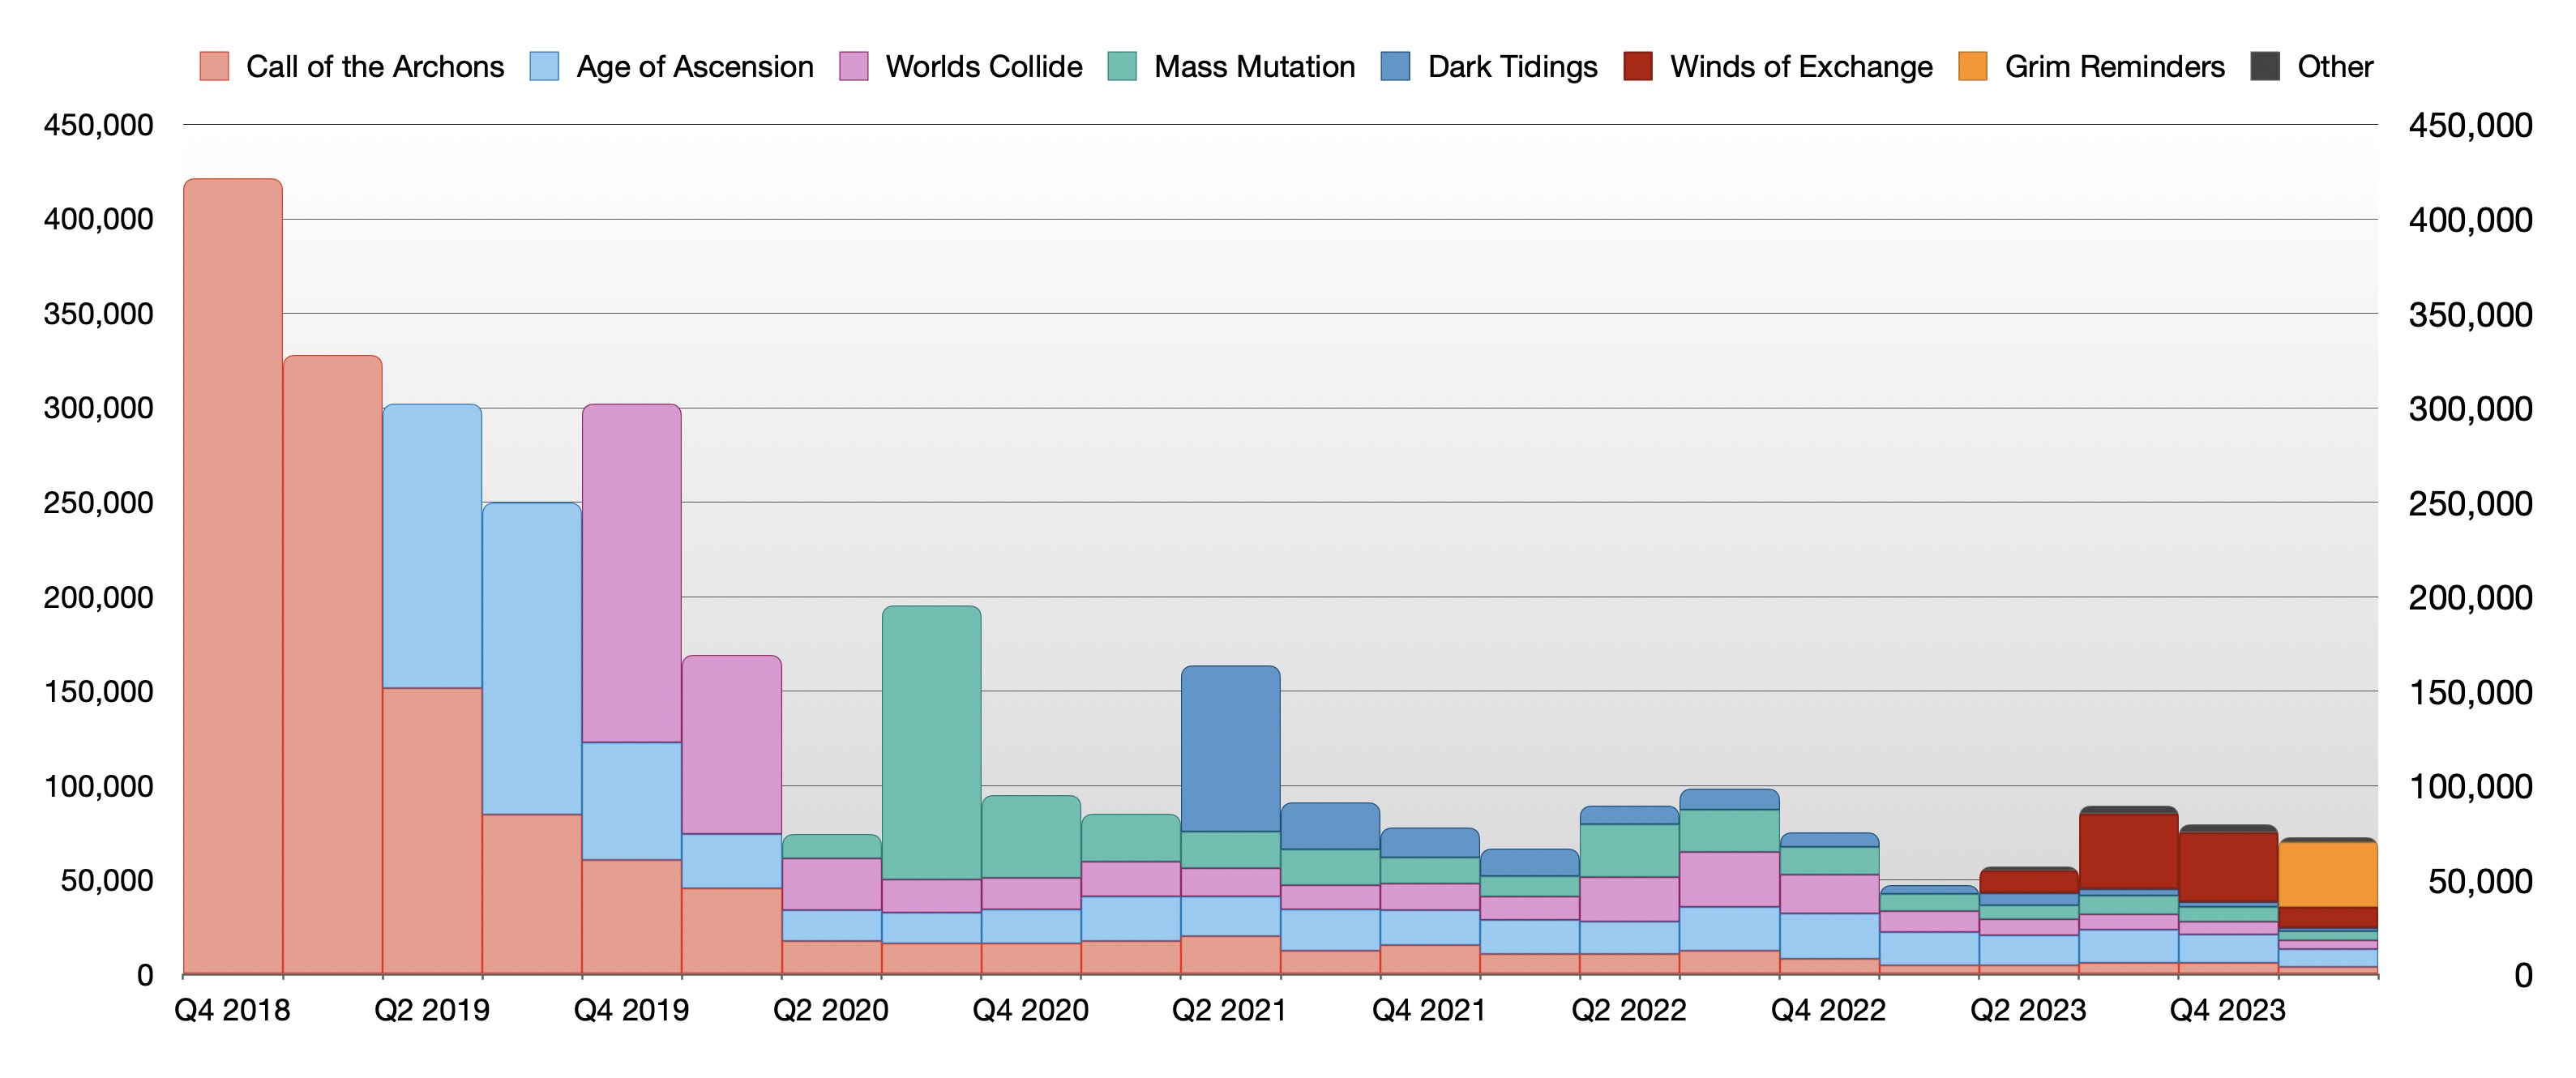Click the right axis 200,000 label
Screen dimensions: 2576x1078
pos(2470,598)
